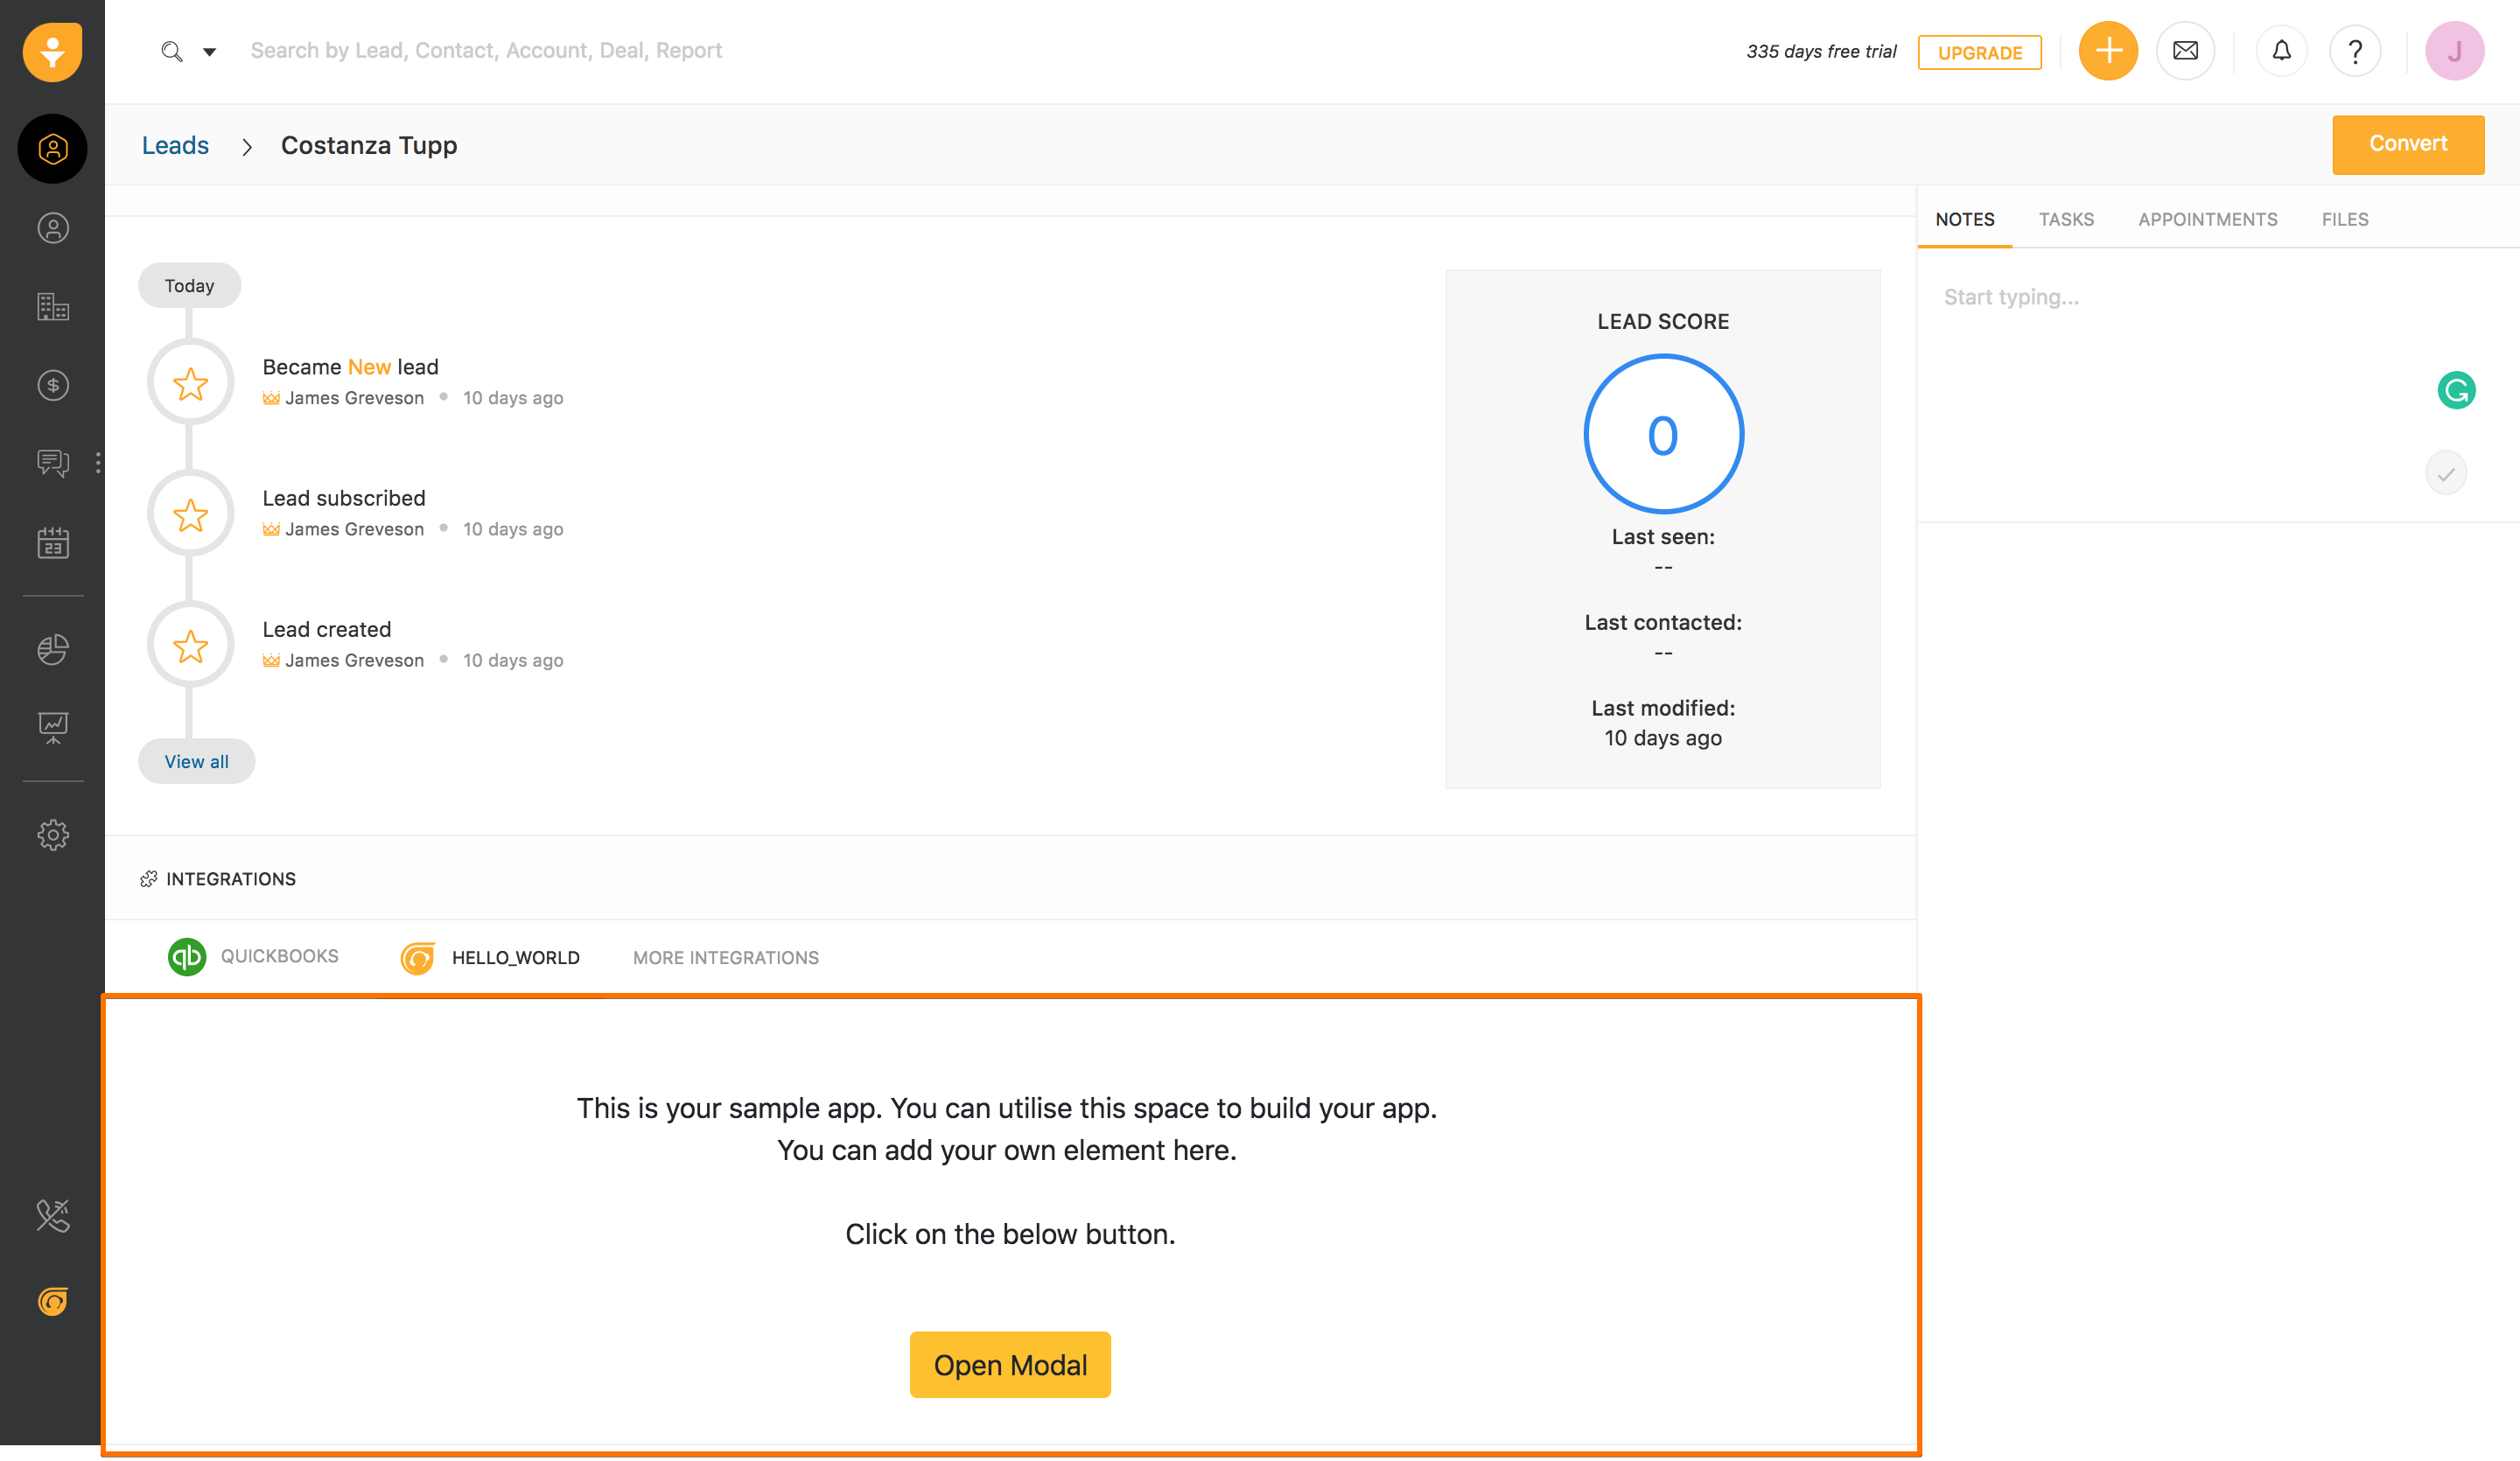Image resolution: width=2520 pixels, height=1461 pixels.
Task: Switch to the NOTES tab
Action: point(1964,219)
